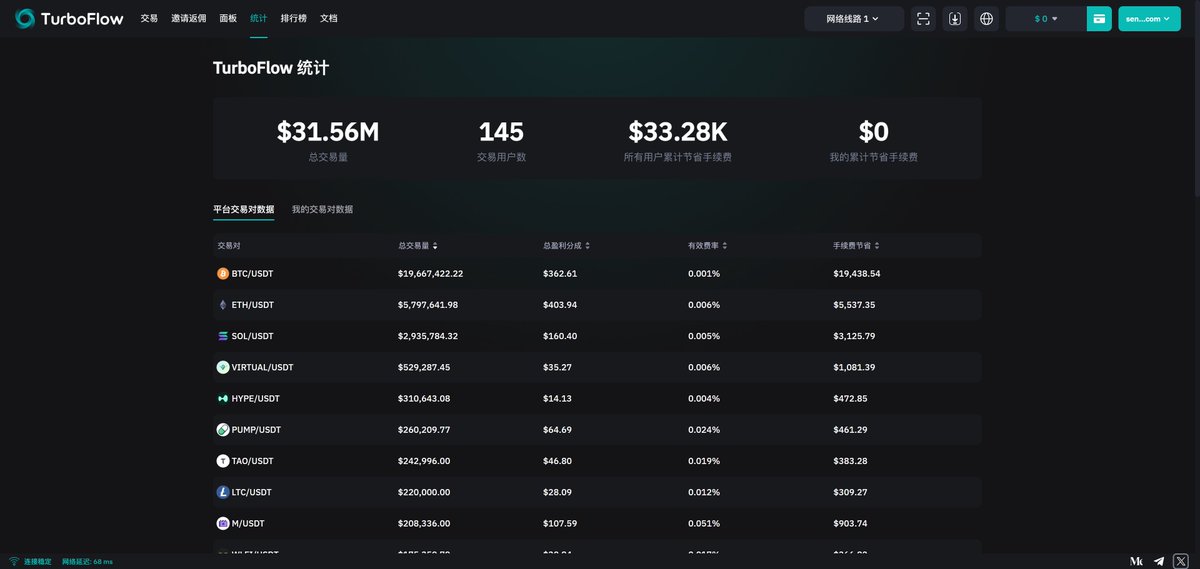
Task: Click the QR scan icon in the header
Action: tap(923, 19)
